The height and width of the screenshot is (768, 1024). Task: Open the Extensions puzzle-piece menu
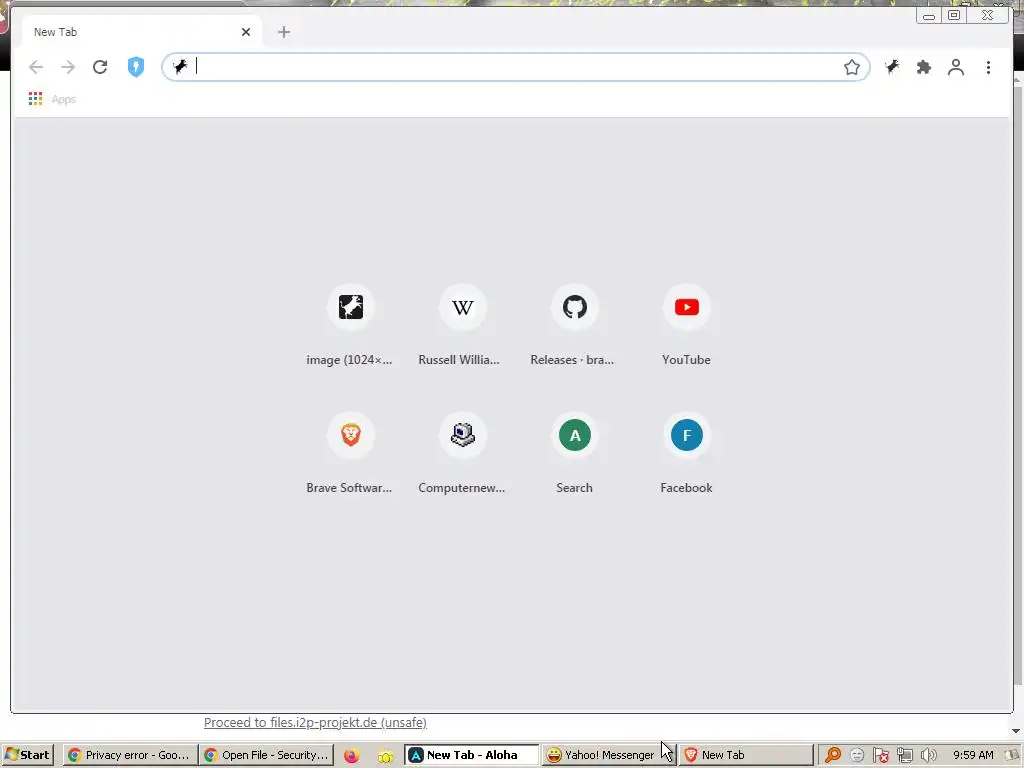pos(923,67)
